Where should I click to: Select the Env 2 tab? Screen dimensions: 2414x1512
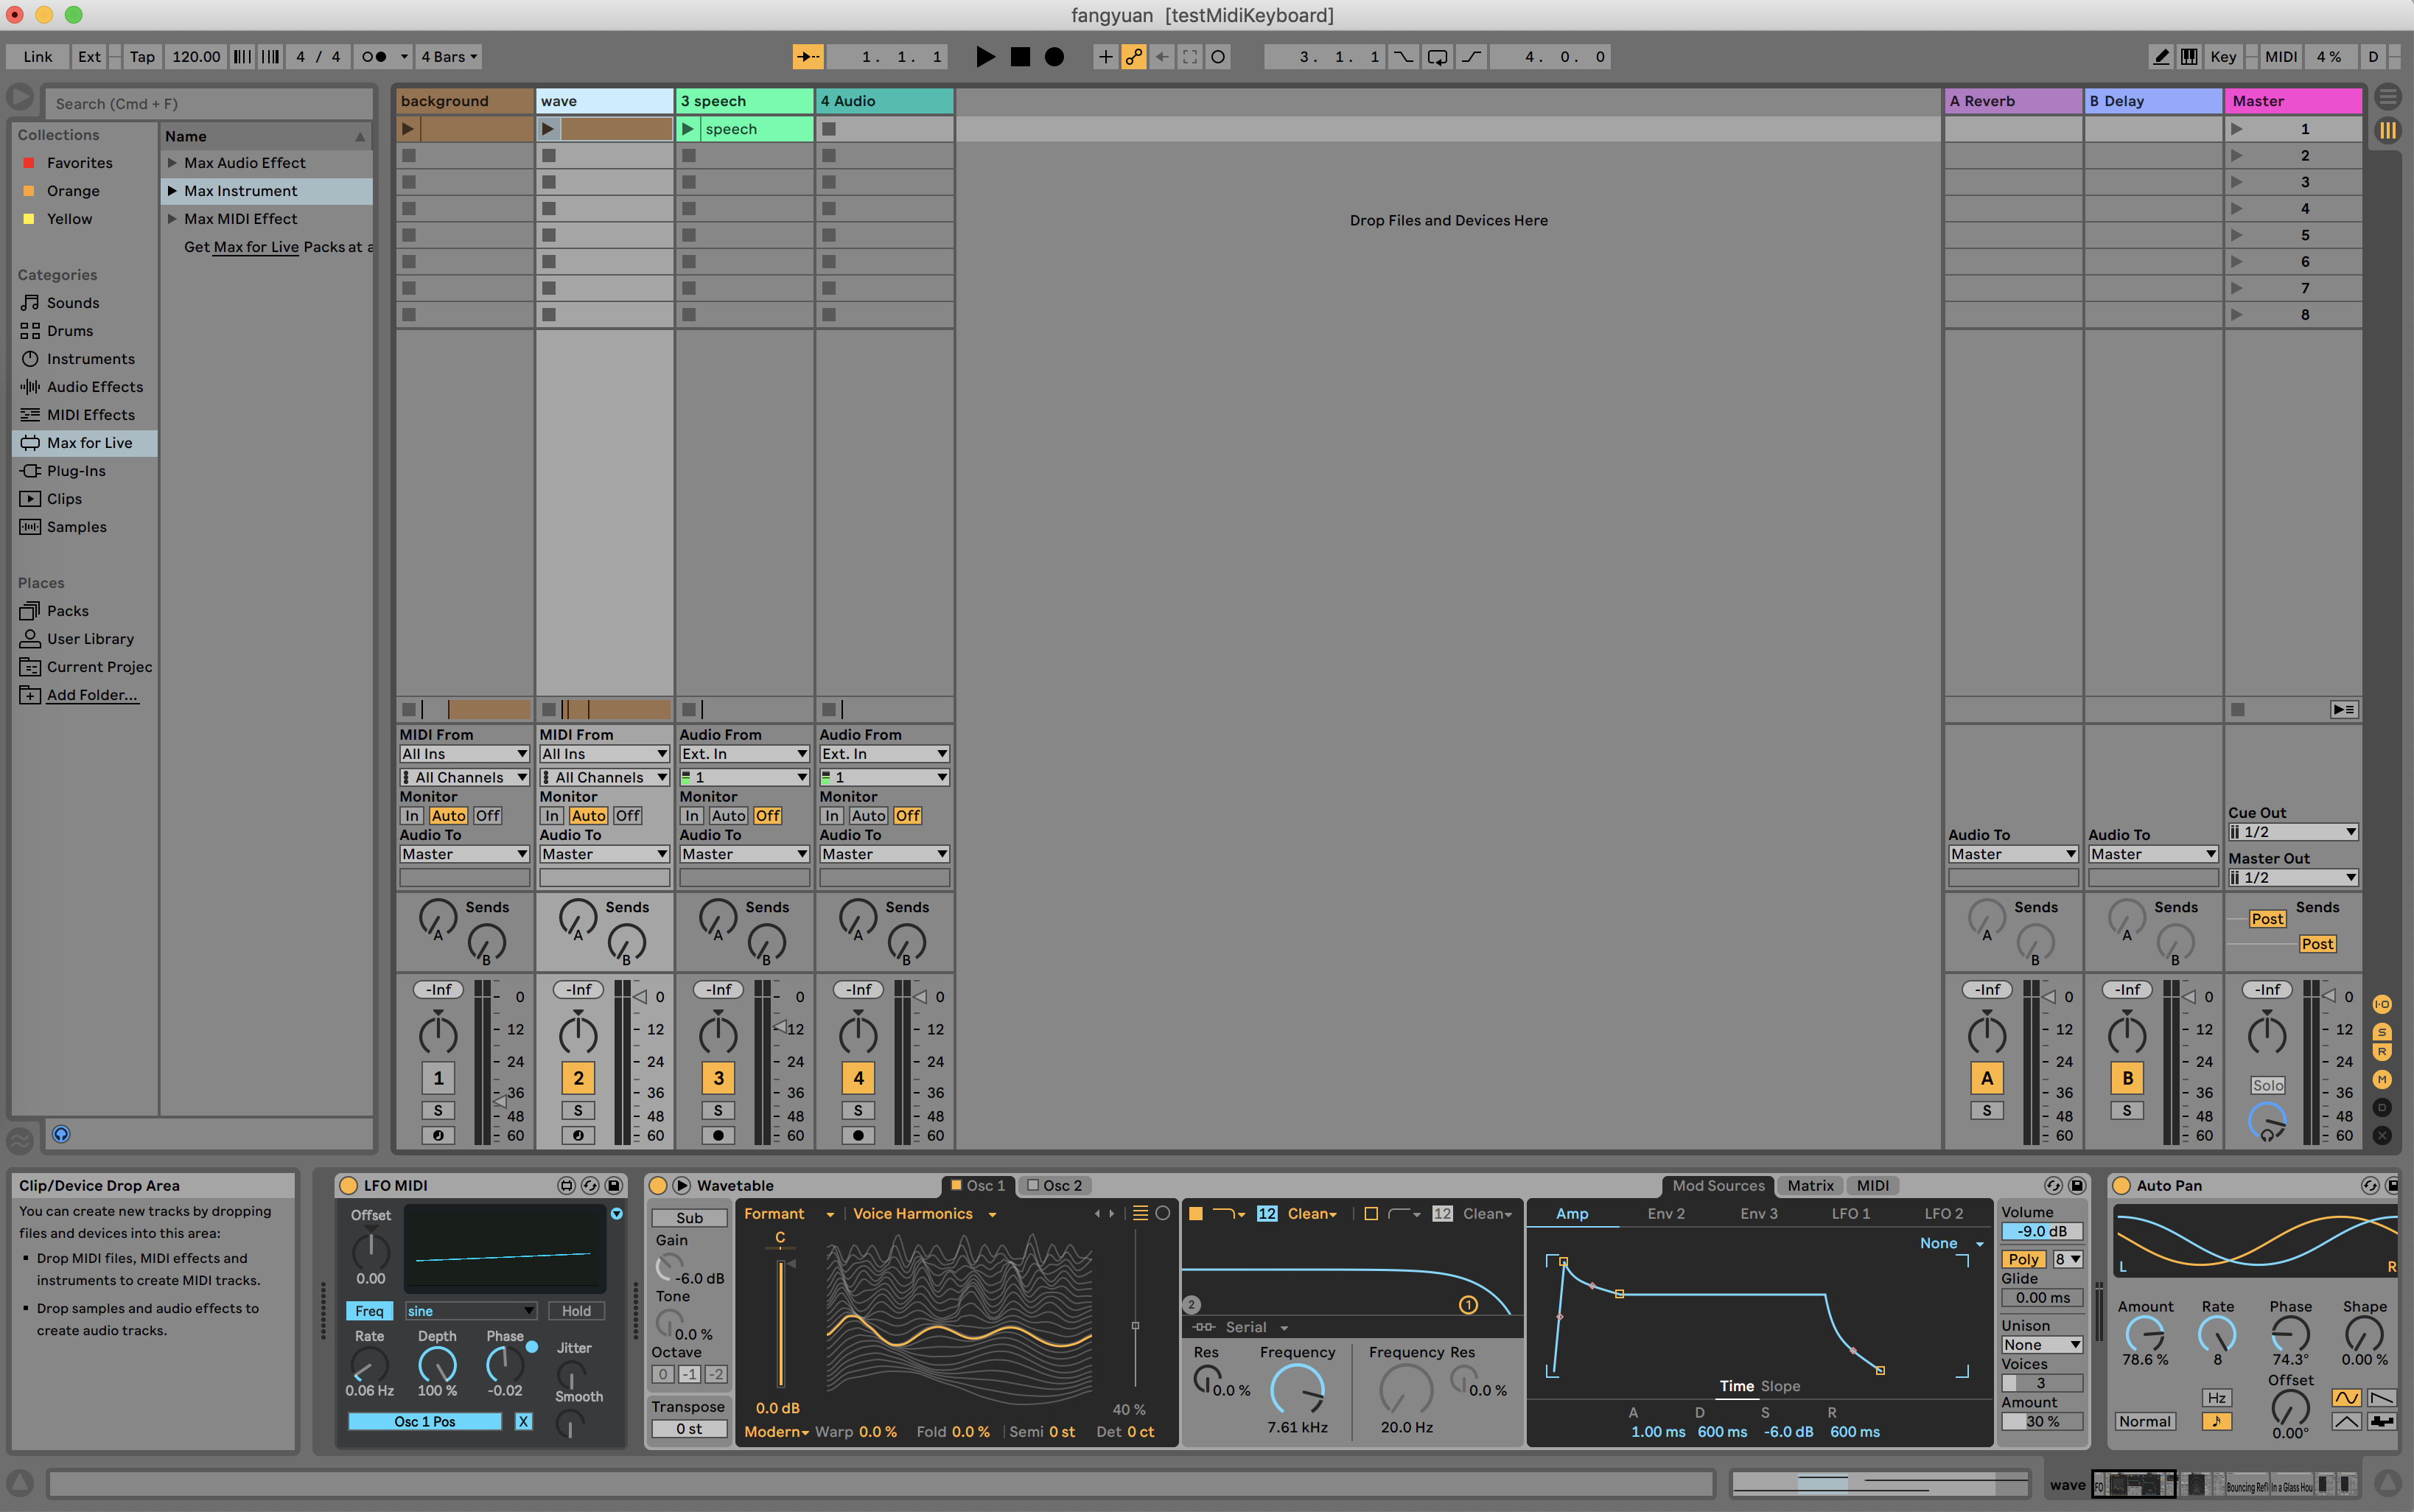point(1665,1214)
